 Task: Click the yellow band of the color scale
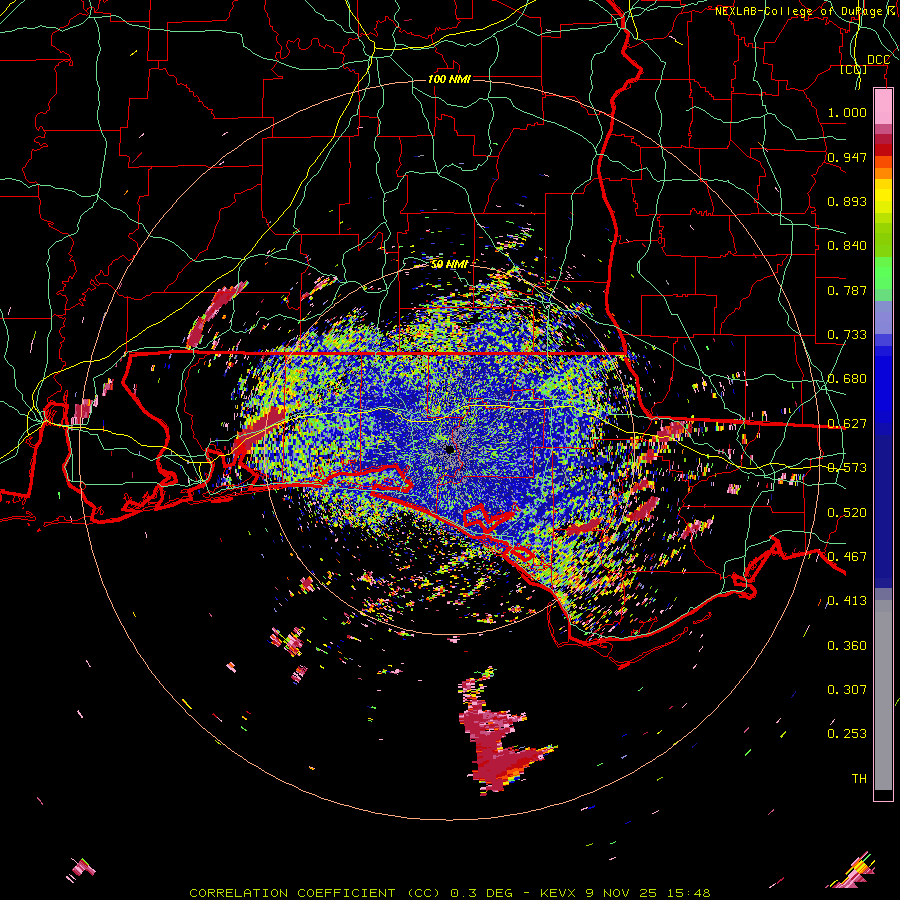click(x=883, y=197)
